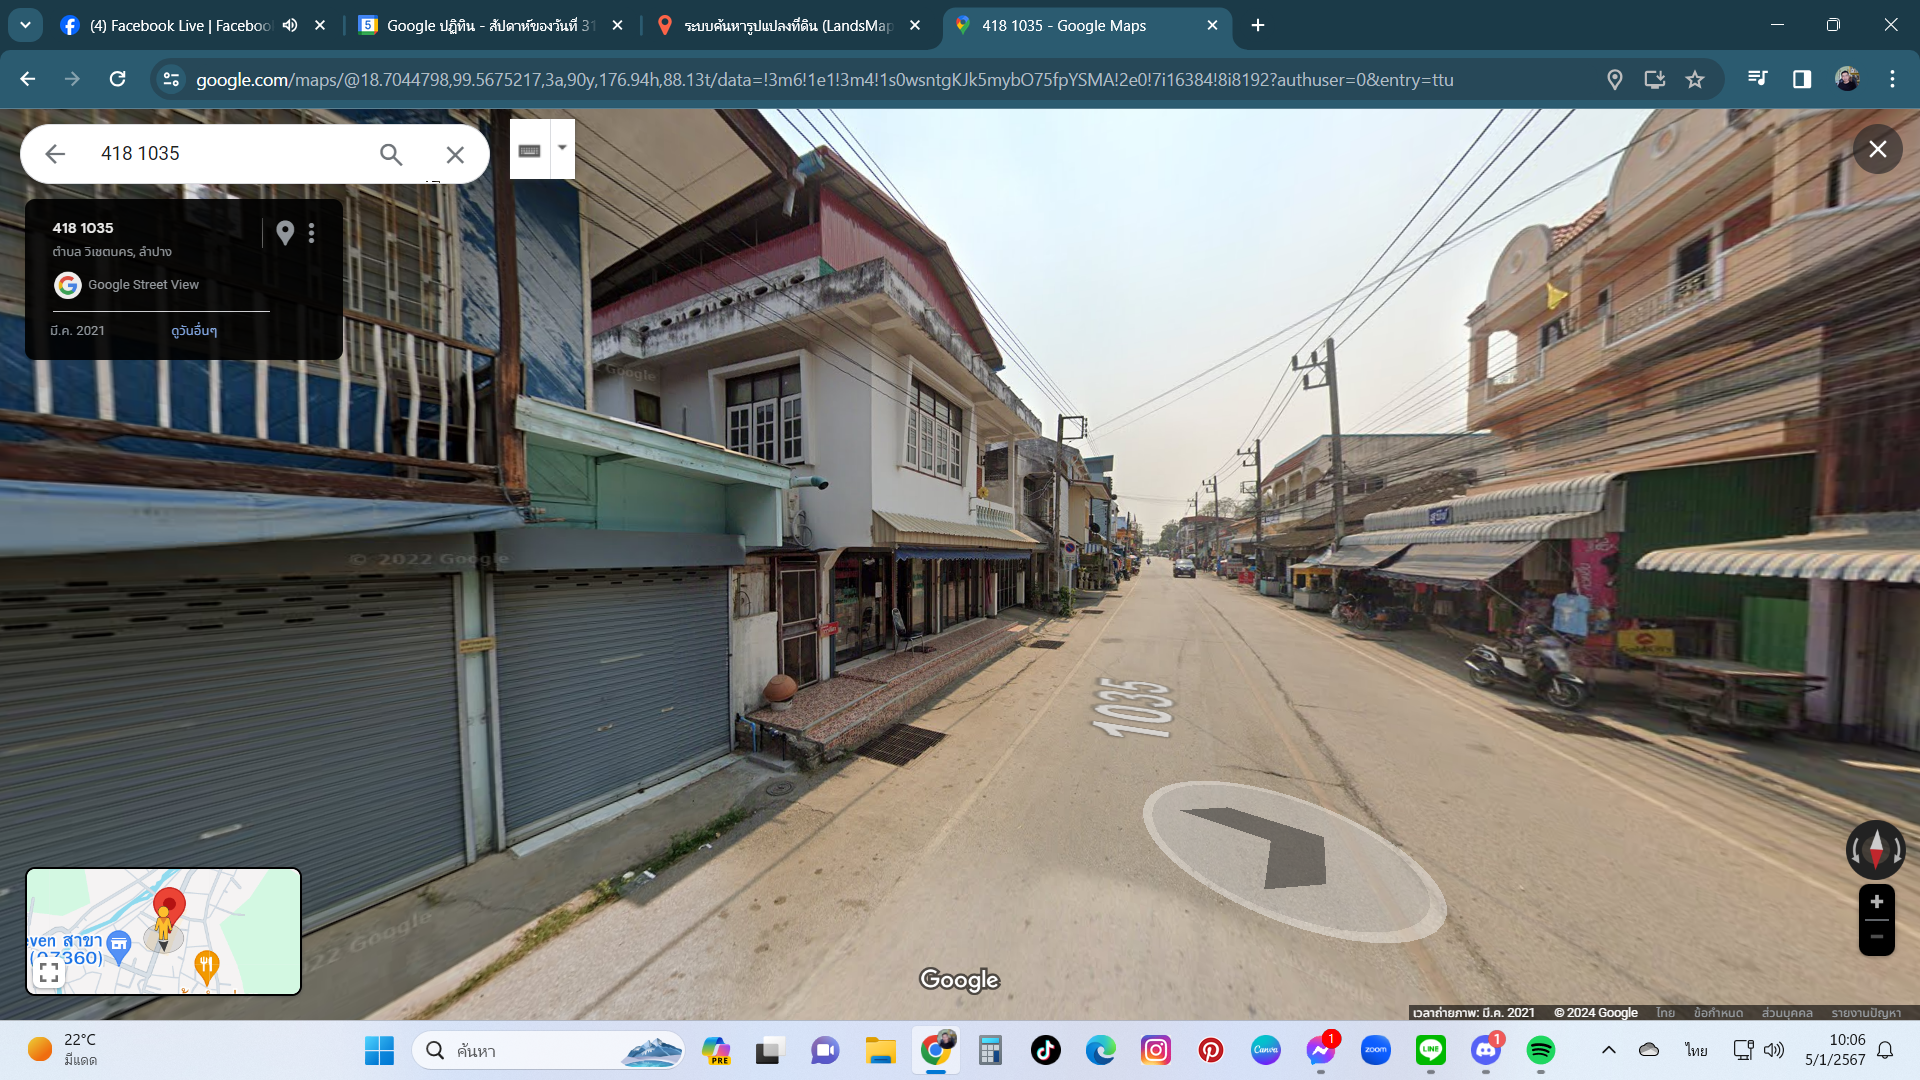Open 'ส่วนบุคคล' privacy link in footer
The image size is (1920, 1080).
click(x=1787, y=1012)
